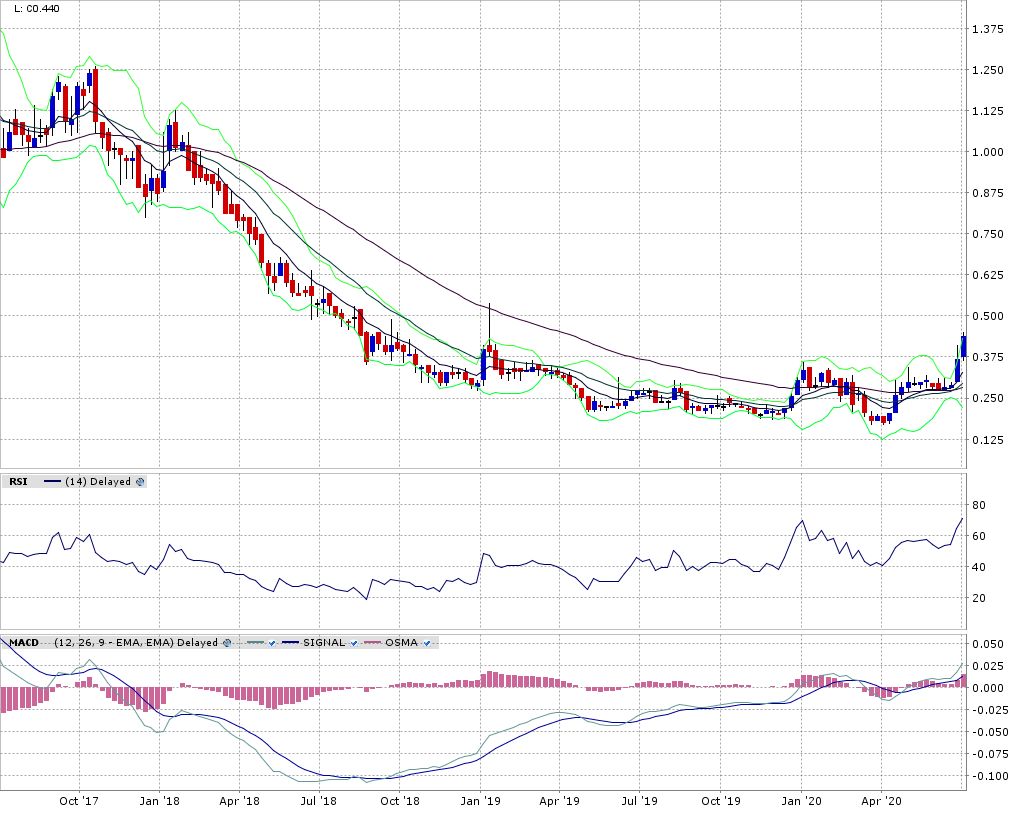Screen dimensions: 1012x815
Task: Click the Apr '20 date axis label
Action: tap(881, 801)
